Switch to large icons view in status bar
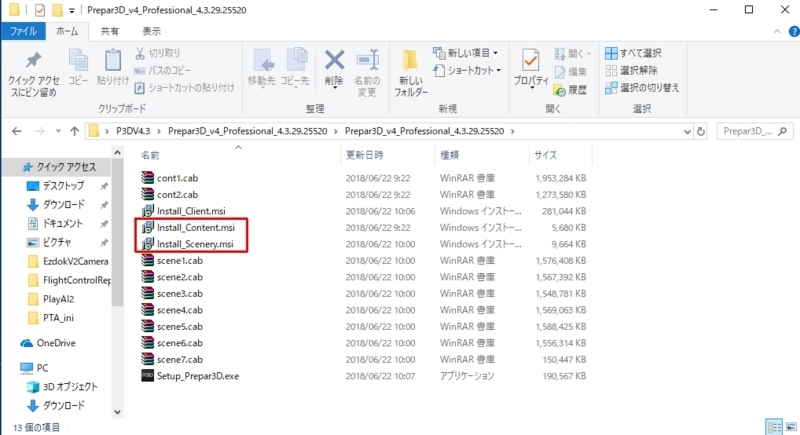Viewport: 800px width, 435px height. (x=791, y=427)
